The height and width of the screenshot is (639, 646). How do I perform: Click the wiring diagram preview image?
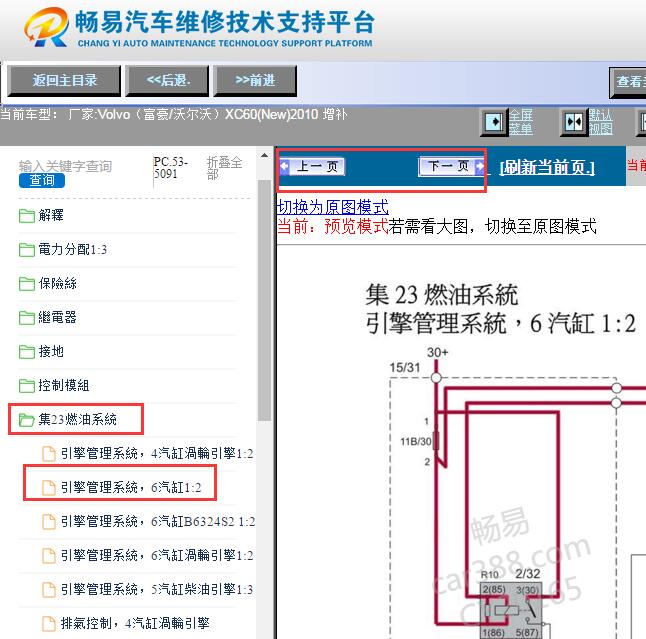point(461,442)
